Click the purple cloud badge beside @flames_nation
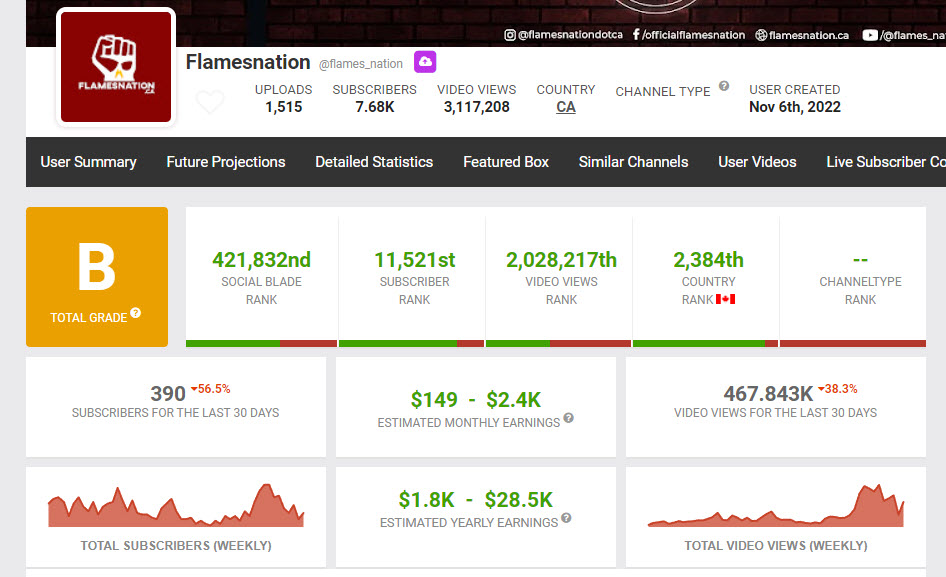 coord(425,62)
